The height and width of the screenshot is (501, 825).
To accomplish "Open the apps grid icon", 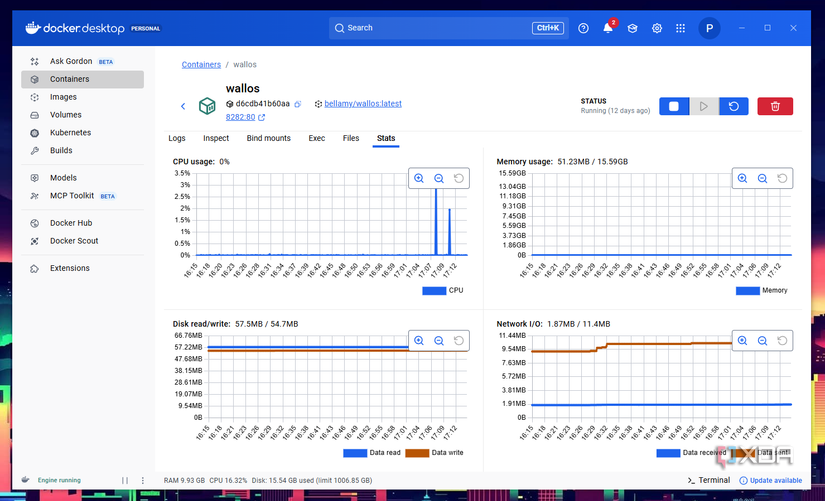I will [x=680, y=28].
